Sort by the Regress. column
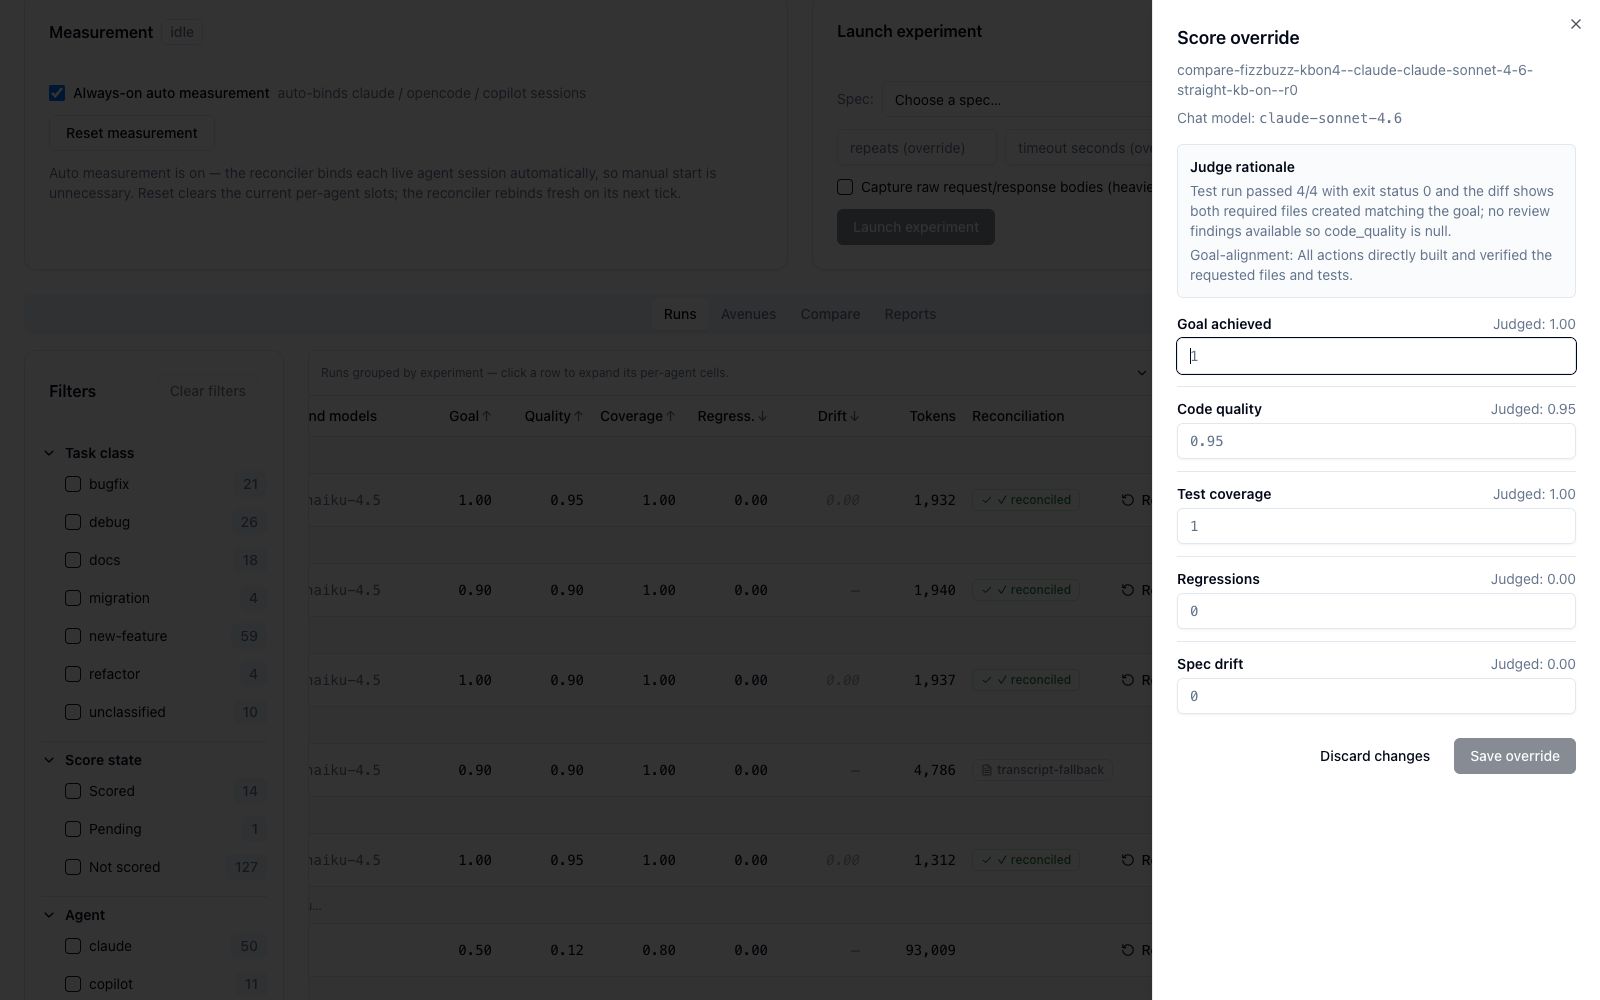The height and width of the screenshot is (1000, 1600). (x=732, y=416)
